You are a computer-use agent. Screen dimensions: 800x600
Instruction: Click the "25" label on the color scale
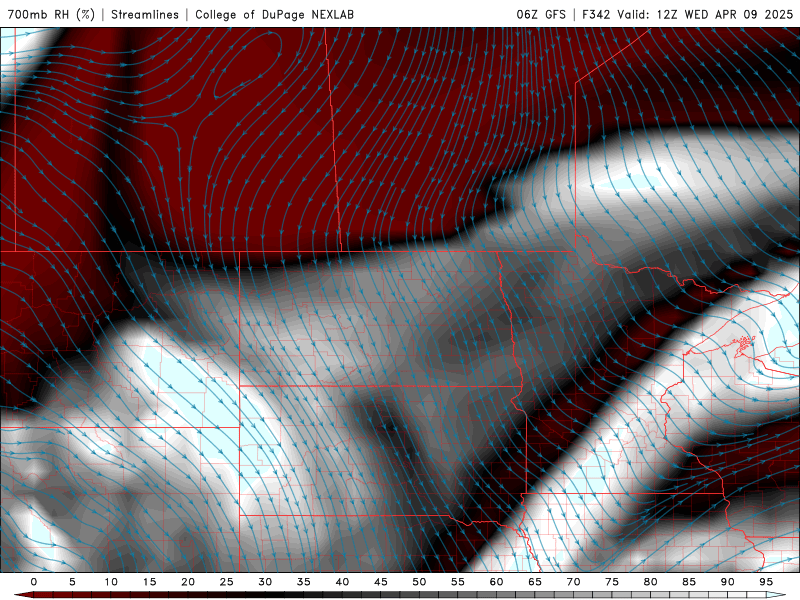click(227, 582)
